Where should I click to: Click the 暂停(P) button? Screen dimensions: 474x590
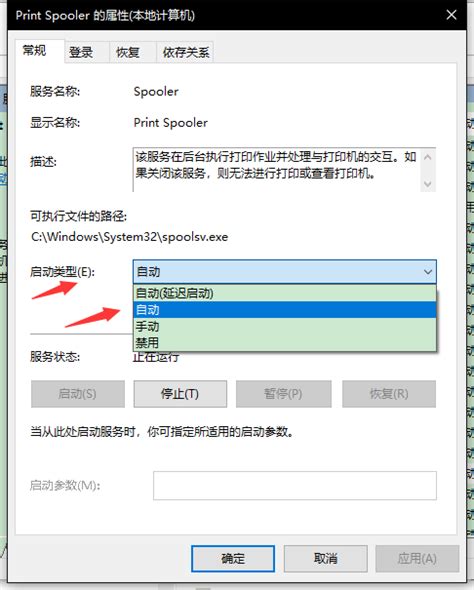click(x=284, y=394)
